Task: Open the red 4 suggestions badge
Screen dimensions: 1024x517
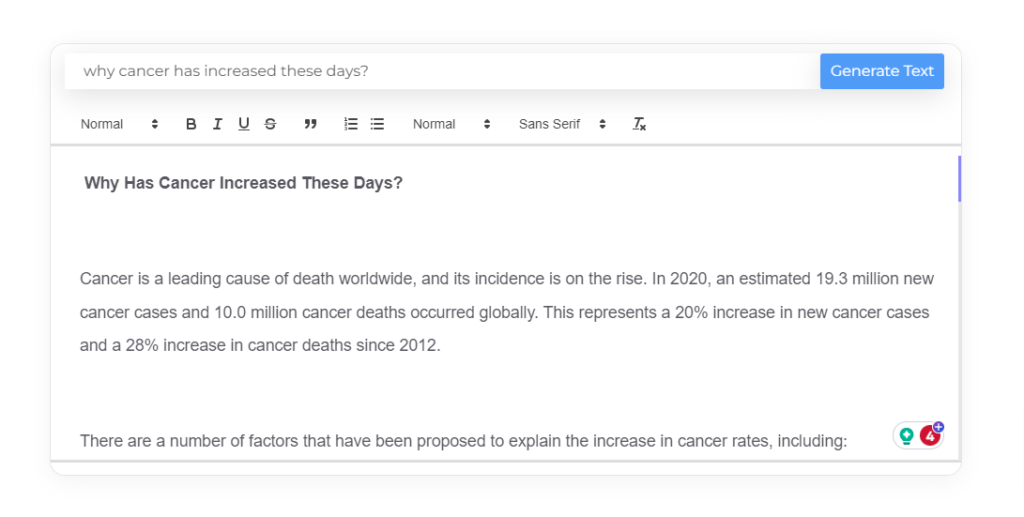Action: [929, 437]
